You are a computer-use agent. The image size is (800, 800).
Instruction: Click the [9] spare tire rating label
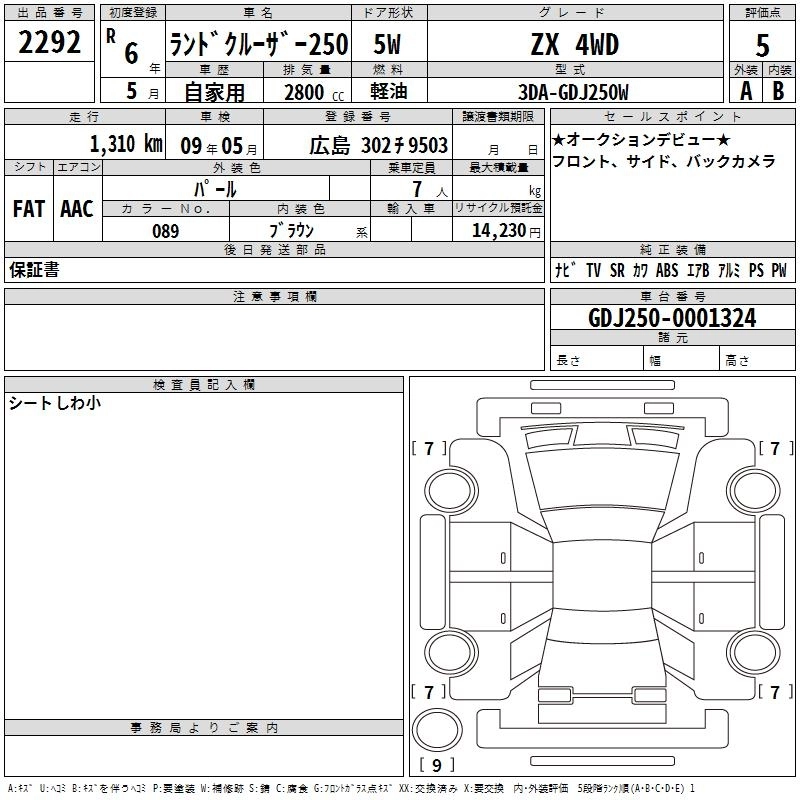click(436, 765)
